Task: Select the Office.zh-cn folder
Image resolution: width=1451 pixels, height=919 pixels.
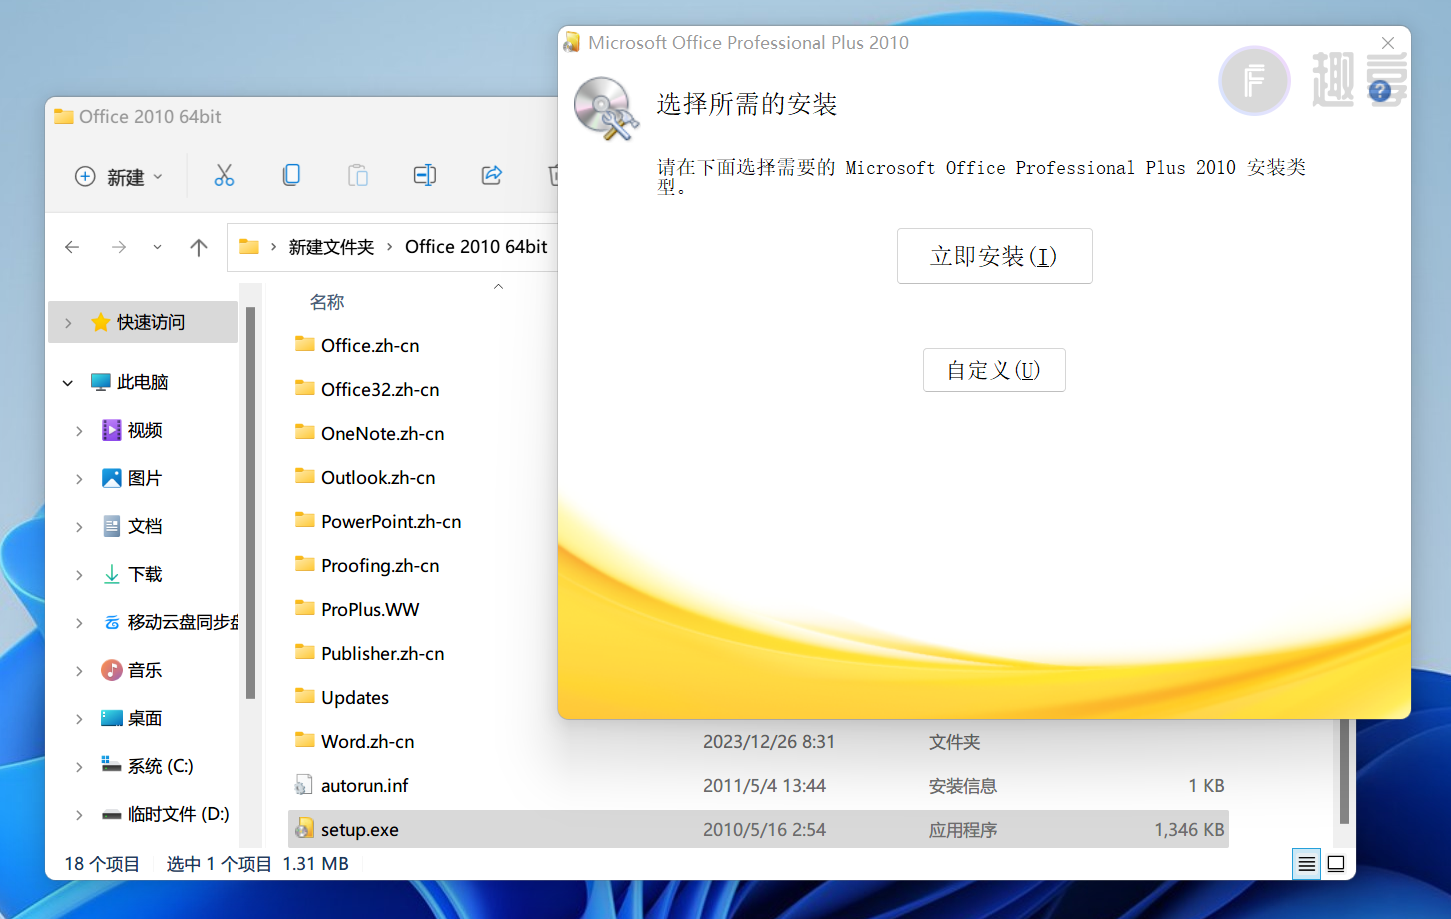Action: [370, 345]
